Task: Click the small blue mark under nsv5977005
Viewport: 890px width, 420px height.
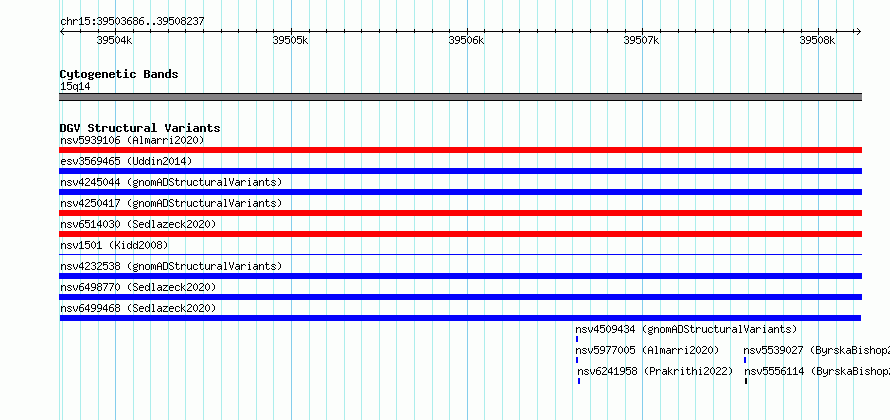Action: click(x=577, y=360)
